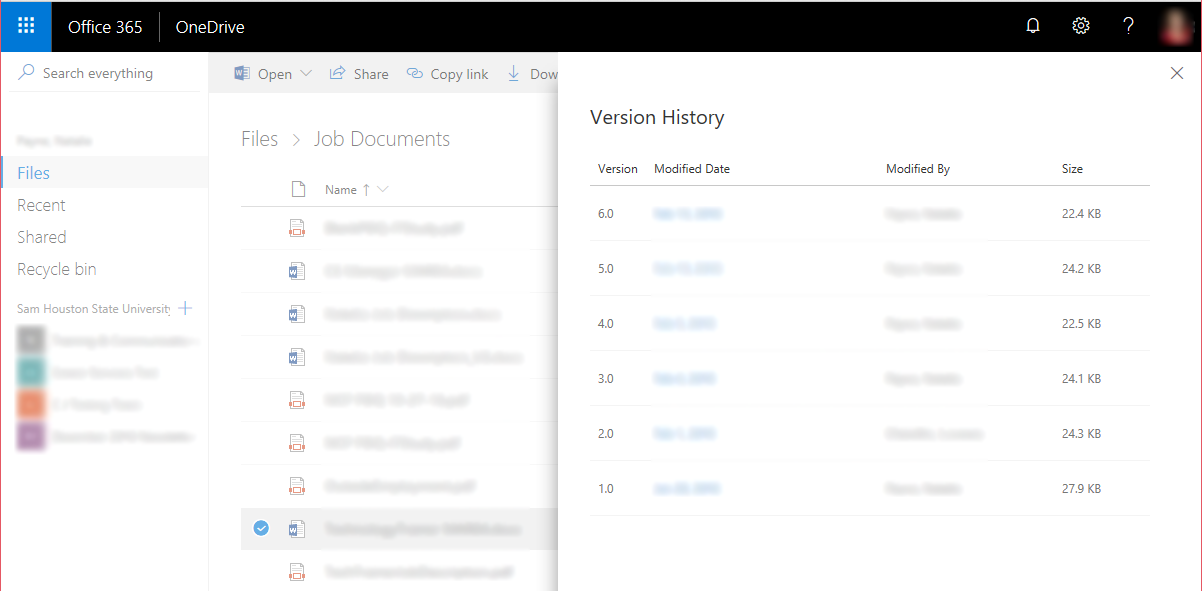1202x591 pixels.
Task: Open the notifications bell
Action: pyautogui.click(x=1032, y=26)
